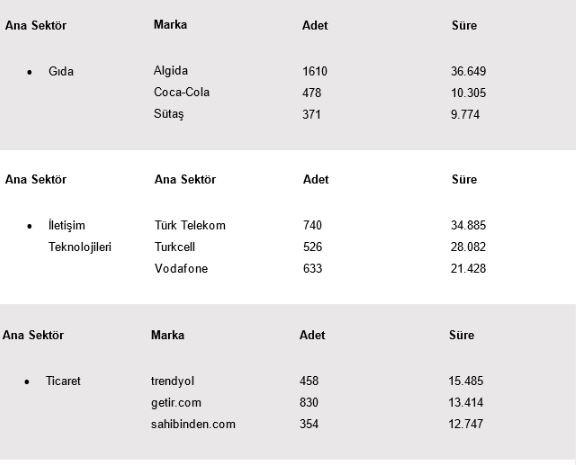The image size is (576, 465).
Task: Select the getir.com entry
Action: pos(176,403)
